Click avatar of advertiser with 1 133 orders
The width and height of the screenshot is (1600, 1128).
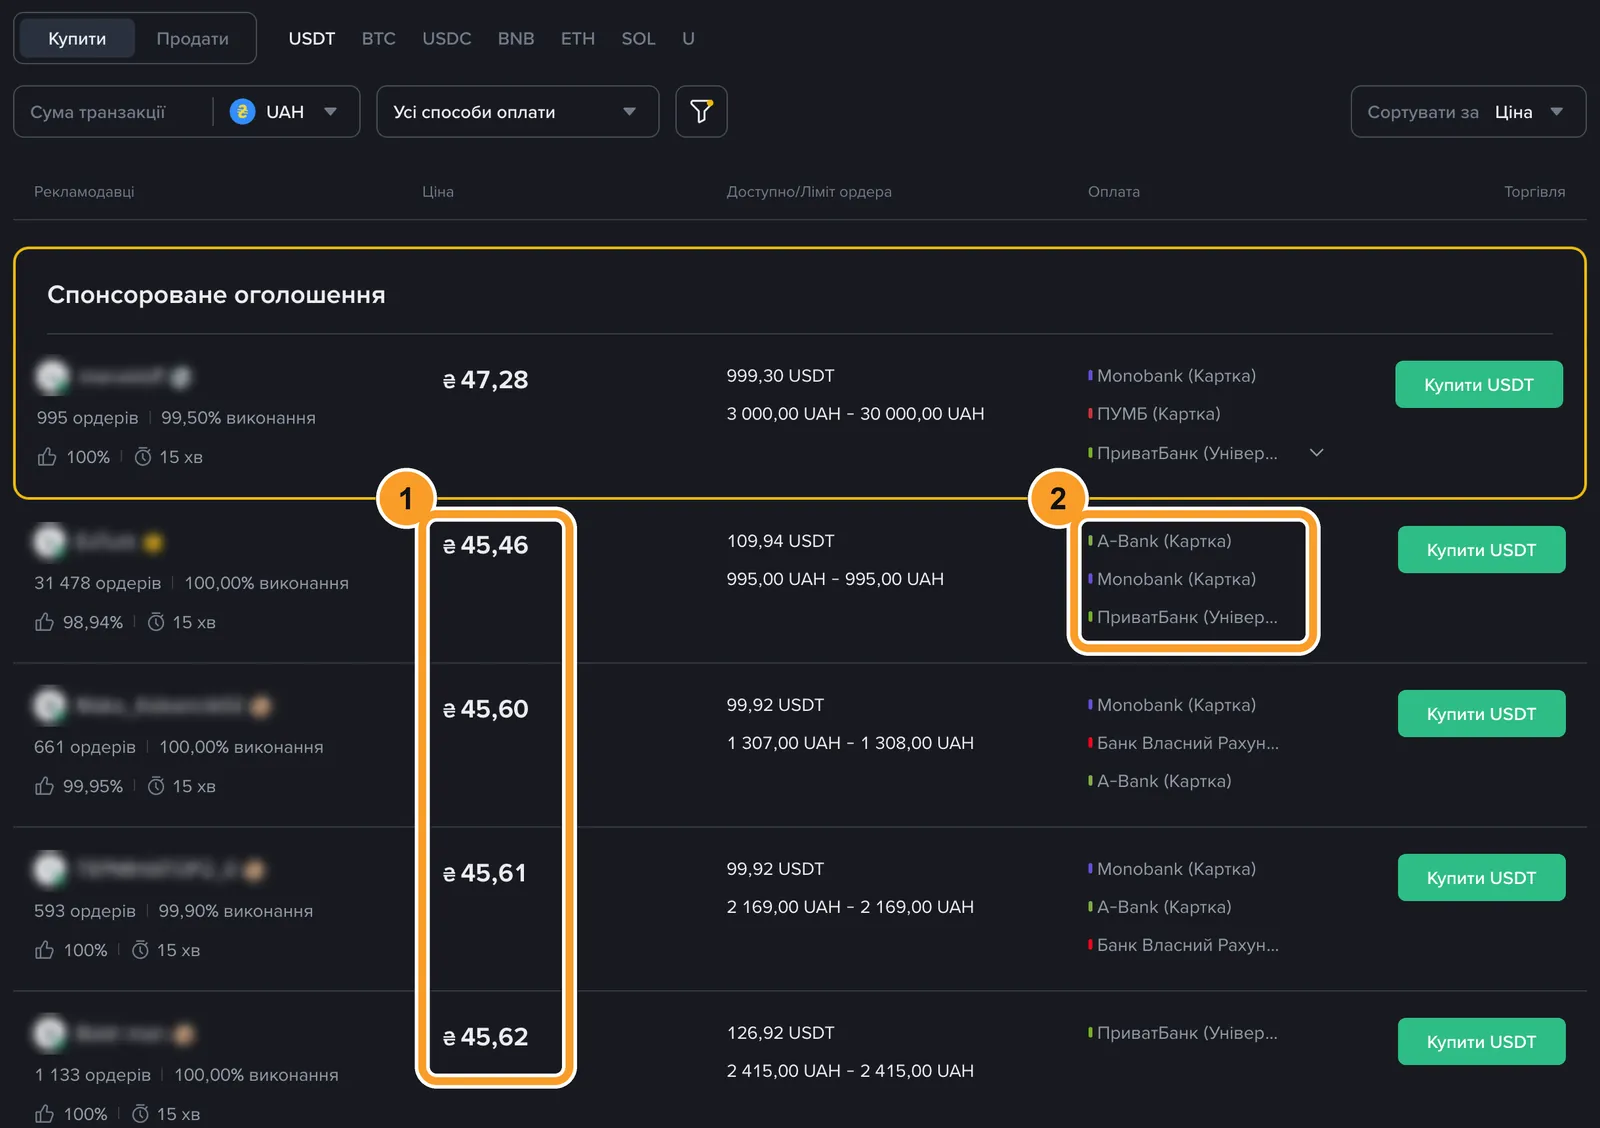click(x=50, y=1033)
